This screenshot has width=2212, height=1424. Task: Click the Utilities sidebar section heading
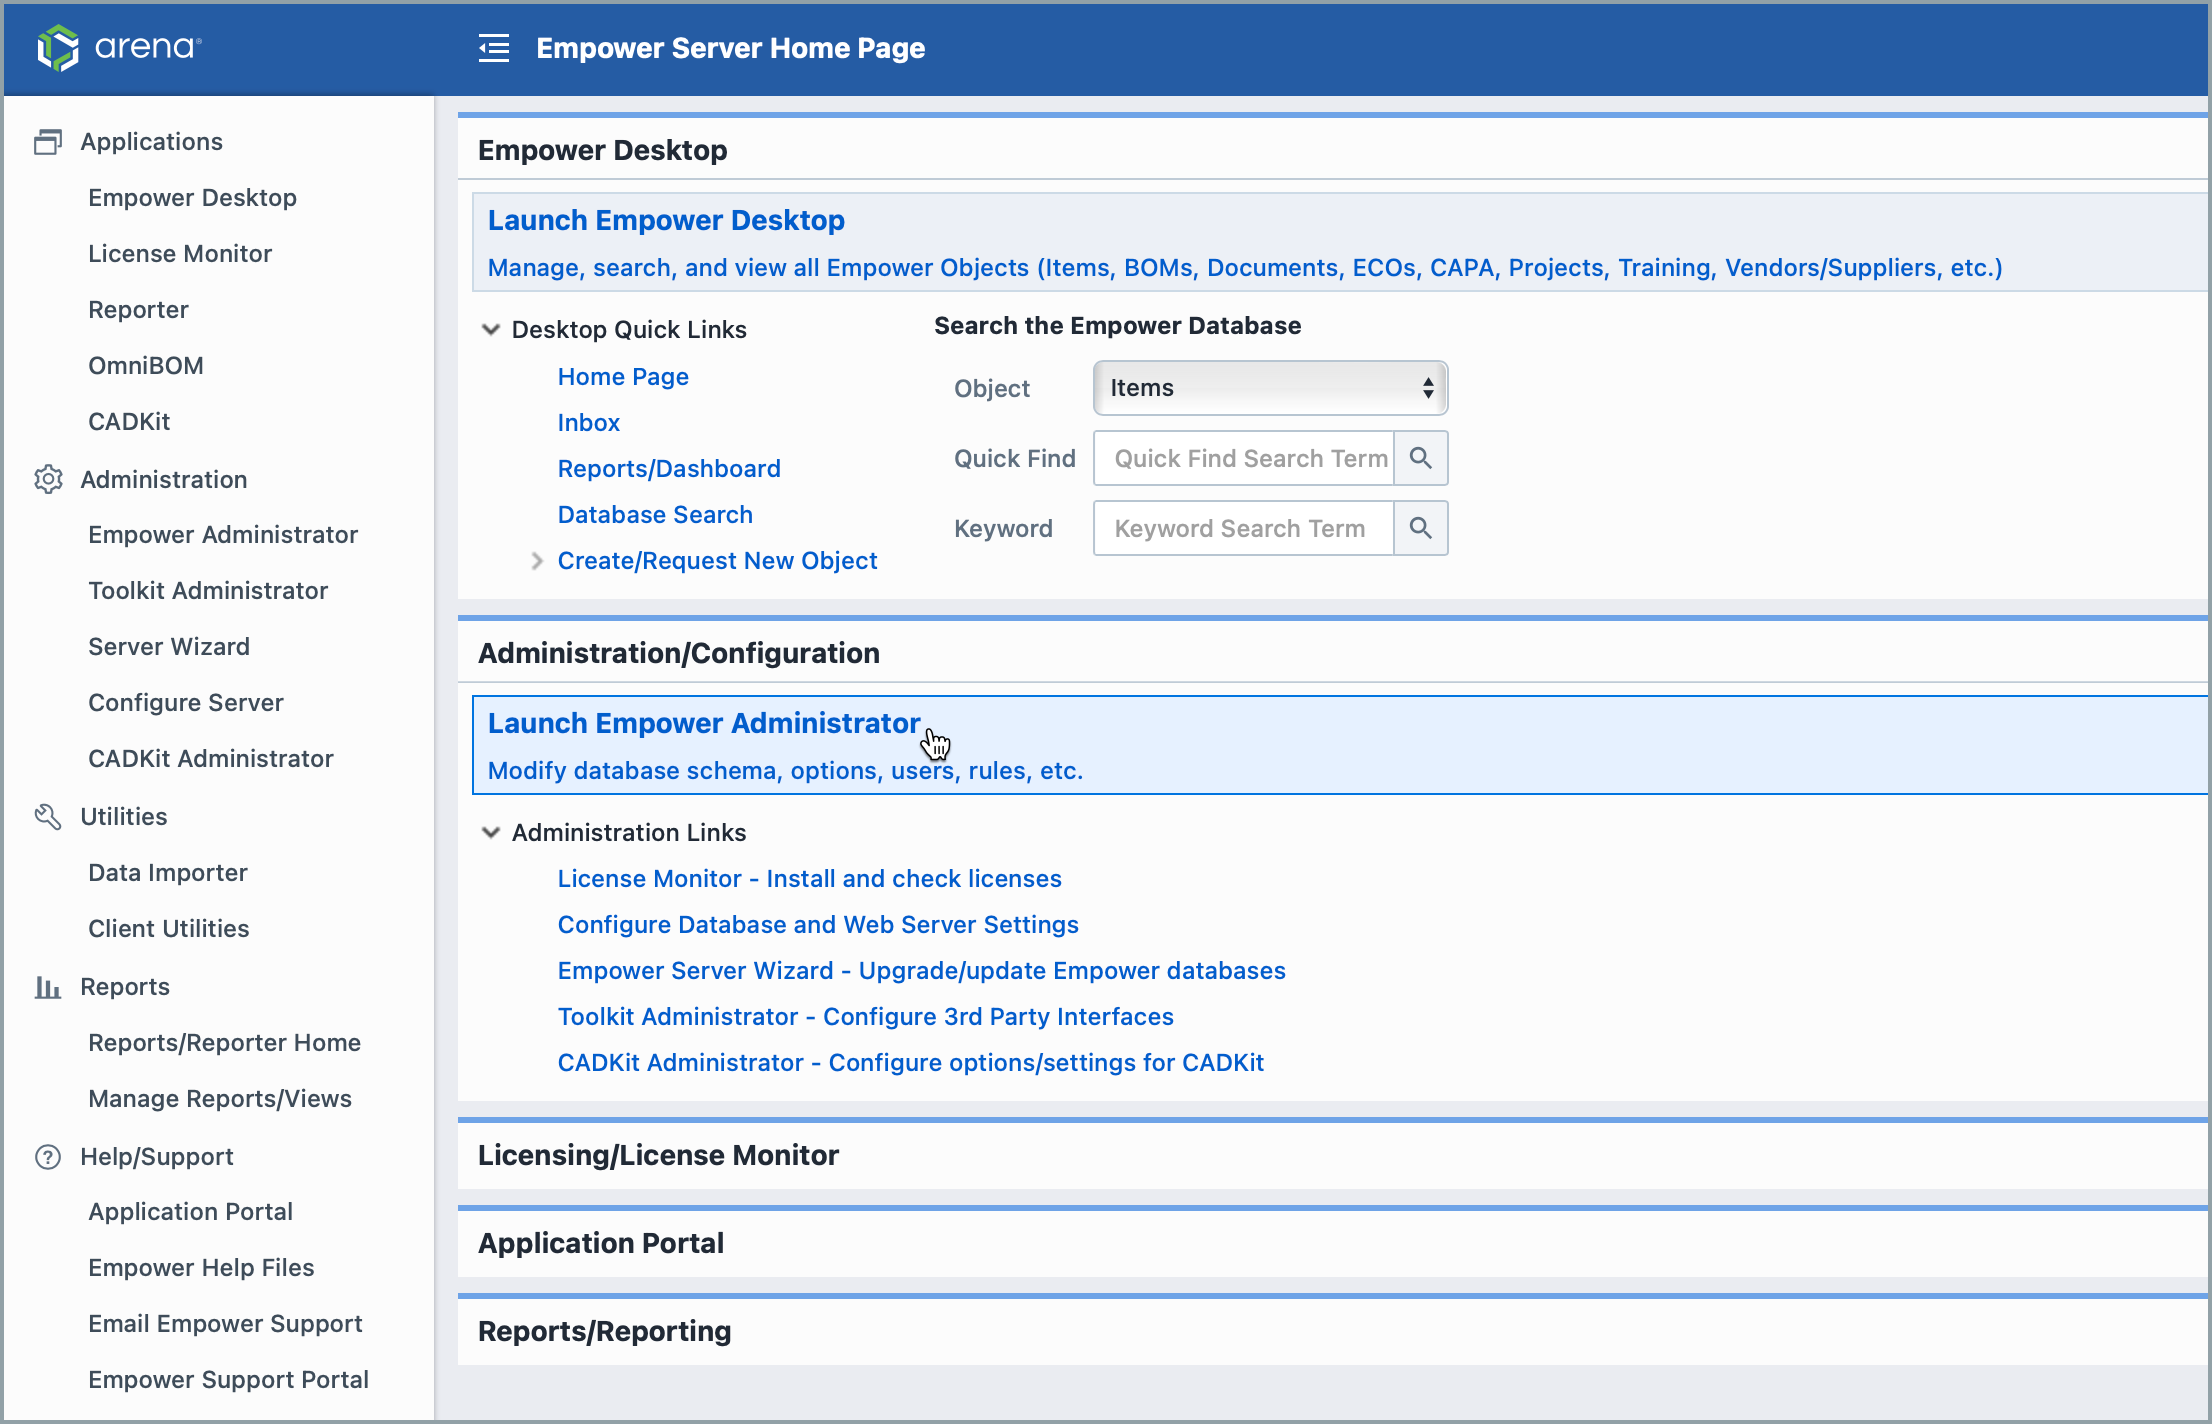click(x=124, y=817)
